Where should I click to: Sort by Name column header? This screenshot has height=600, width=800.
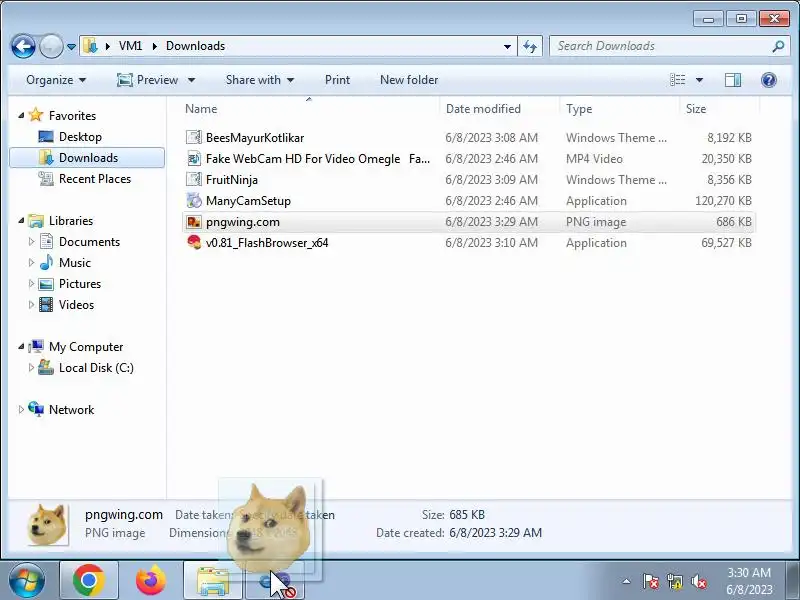pyautogui.click(x=309, y=109)
